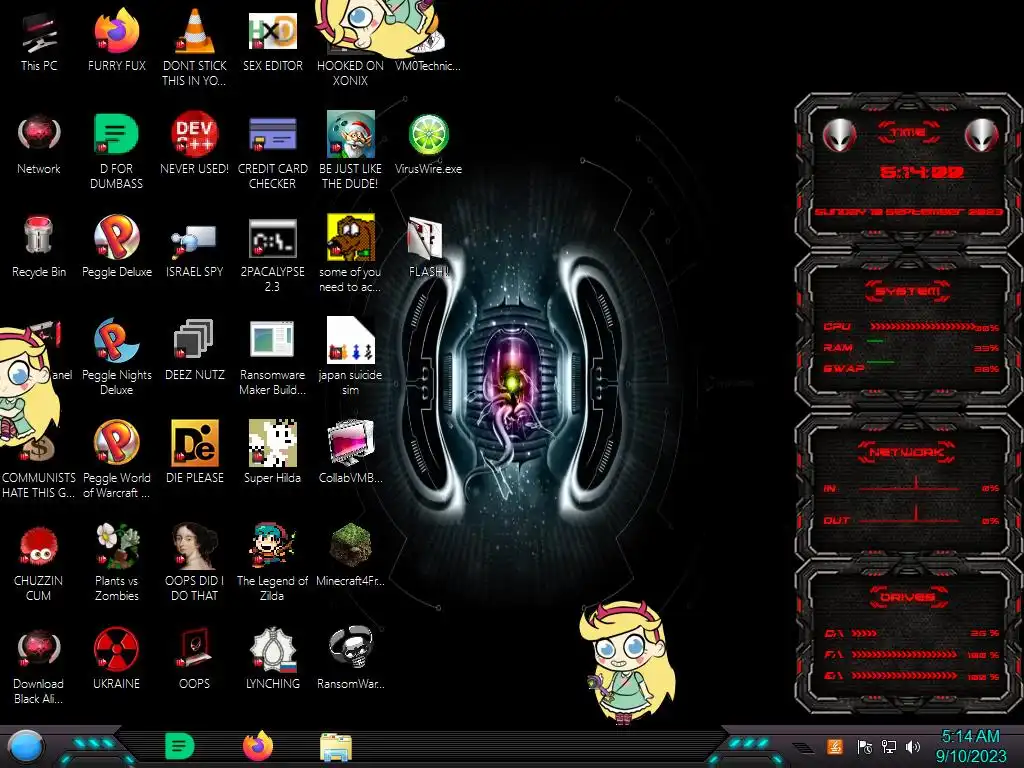This screenshot has width=1024, height=768.
Task: Open the Action Center flag tray icon
Action: pyautogui.click(x=864, y=747)
